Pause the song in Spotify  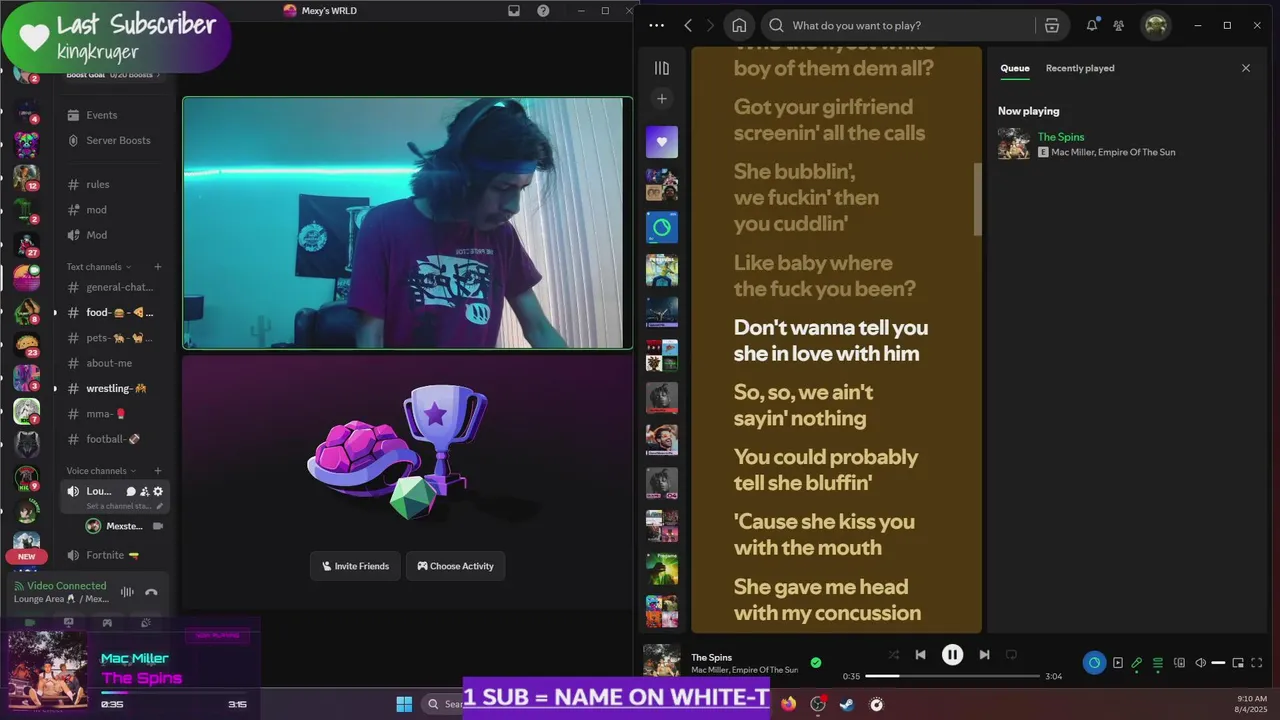[952, 655]
